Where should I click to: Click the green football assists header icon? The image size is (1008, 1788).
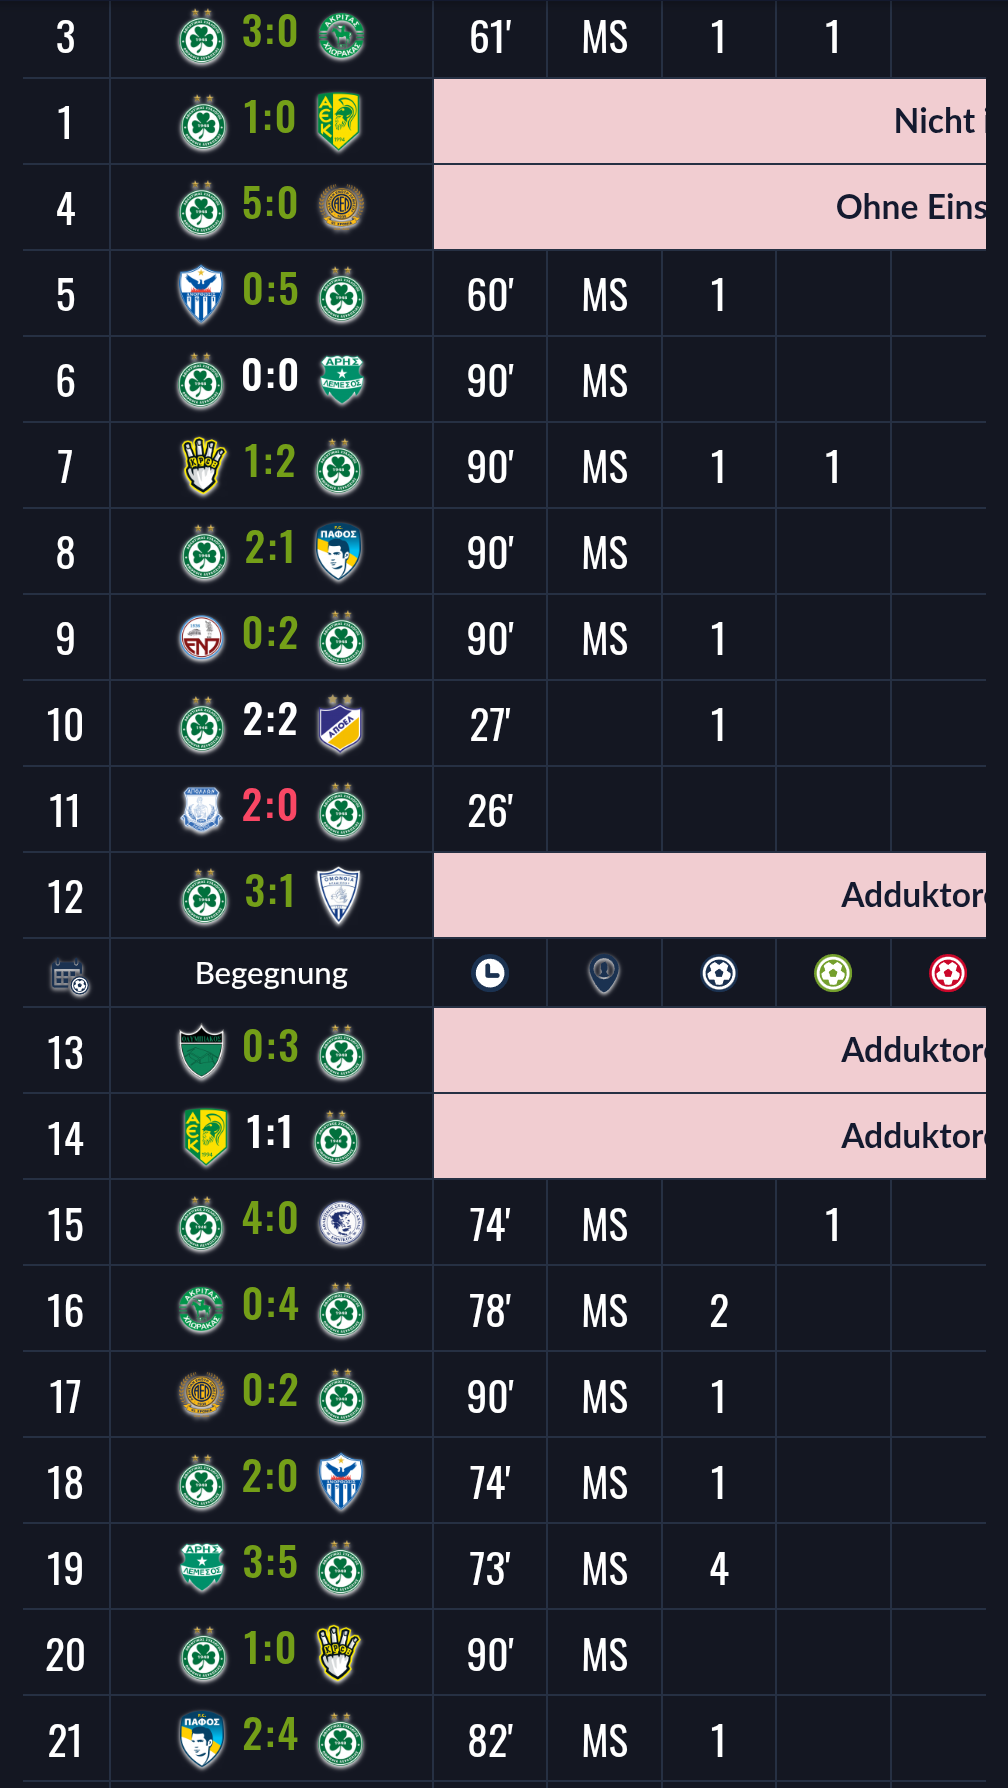[833, 973]
